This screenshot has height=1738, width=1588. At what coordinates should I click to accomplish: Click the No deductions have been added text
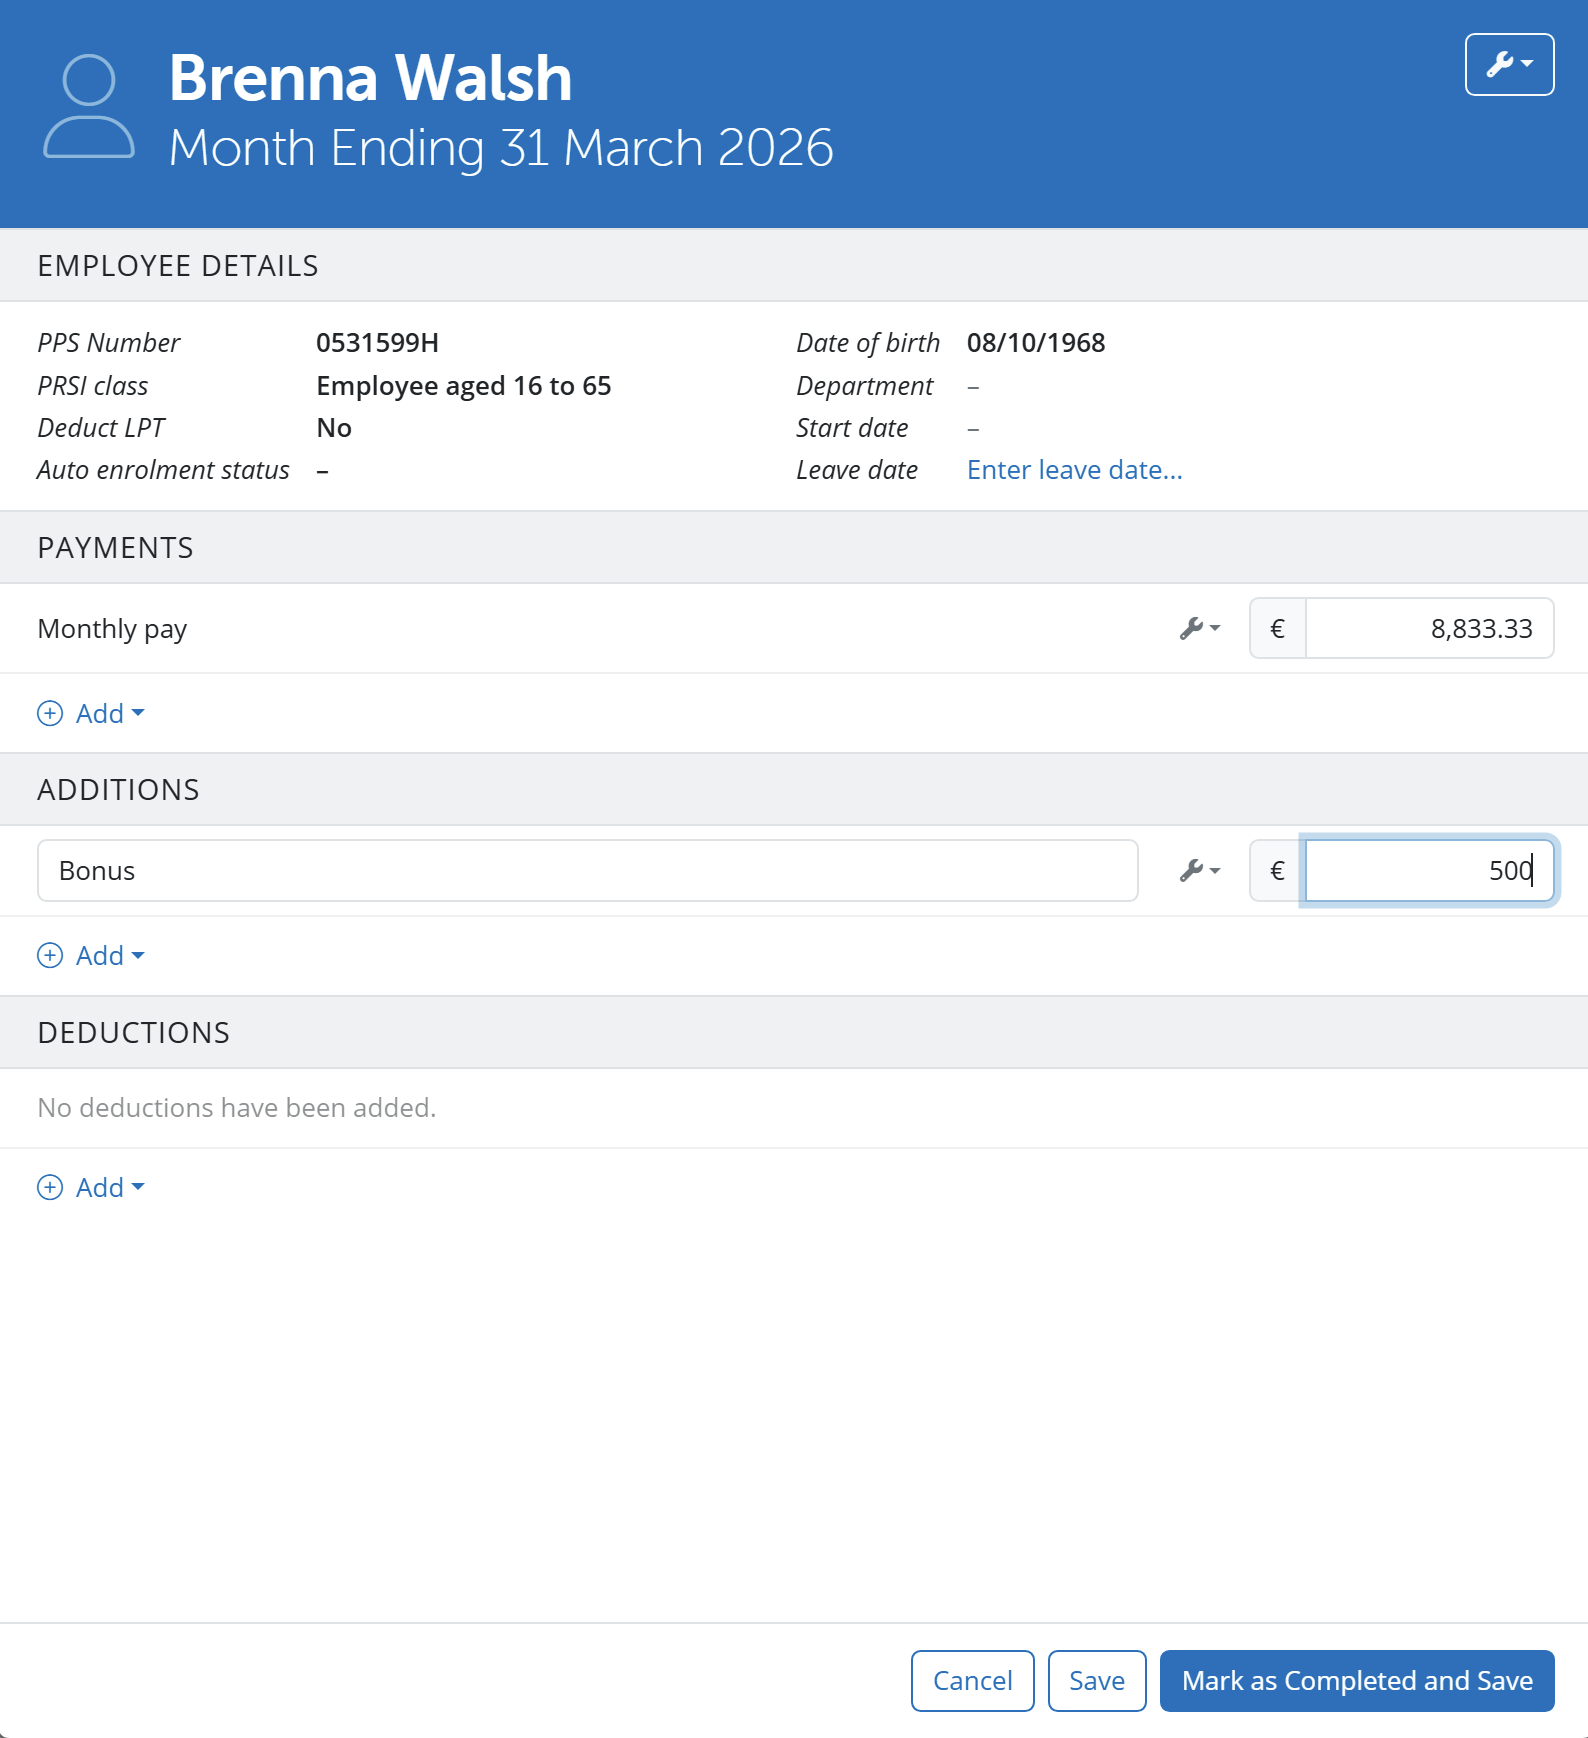click(237, 1108)
